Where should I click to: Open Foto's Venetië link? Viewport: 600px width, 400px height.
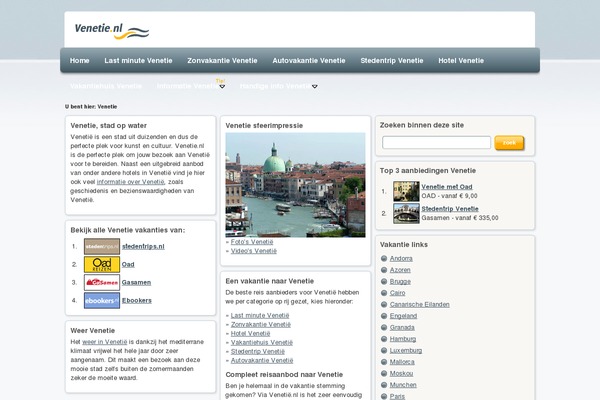252,242
